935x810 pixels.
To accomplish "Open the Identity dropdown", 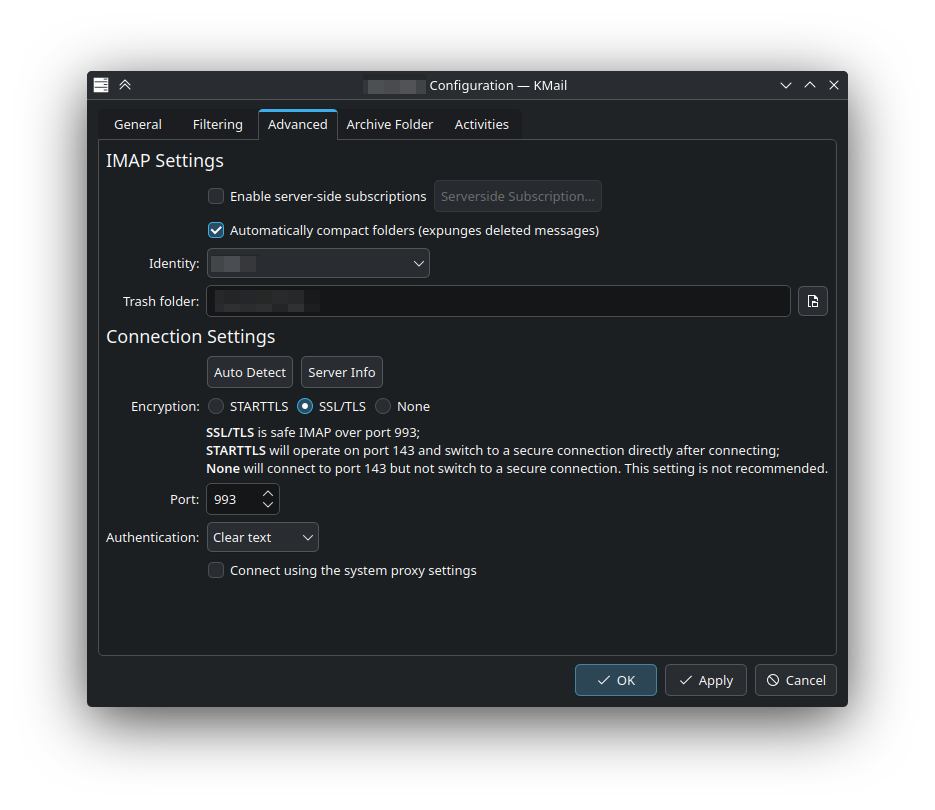I will 318,264.
